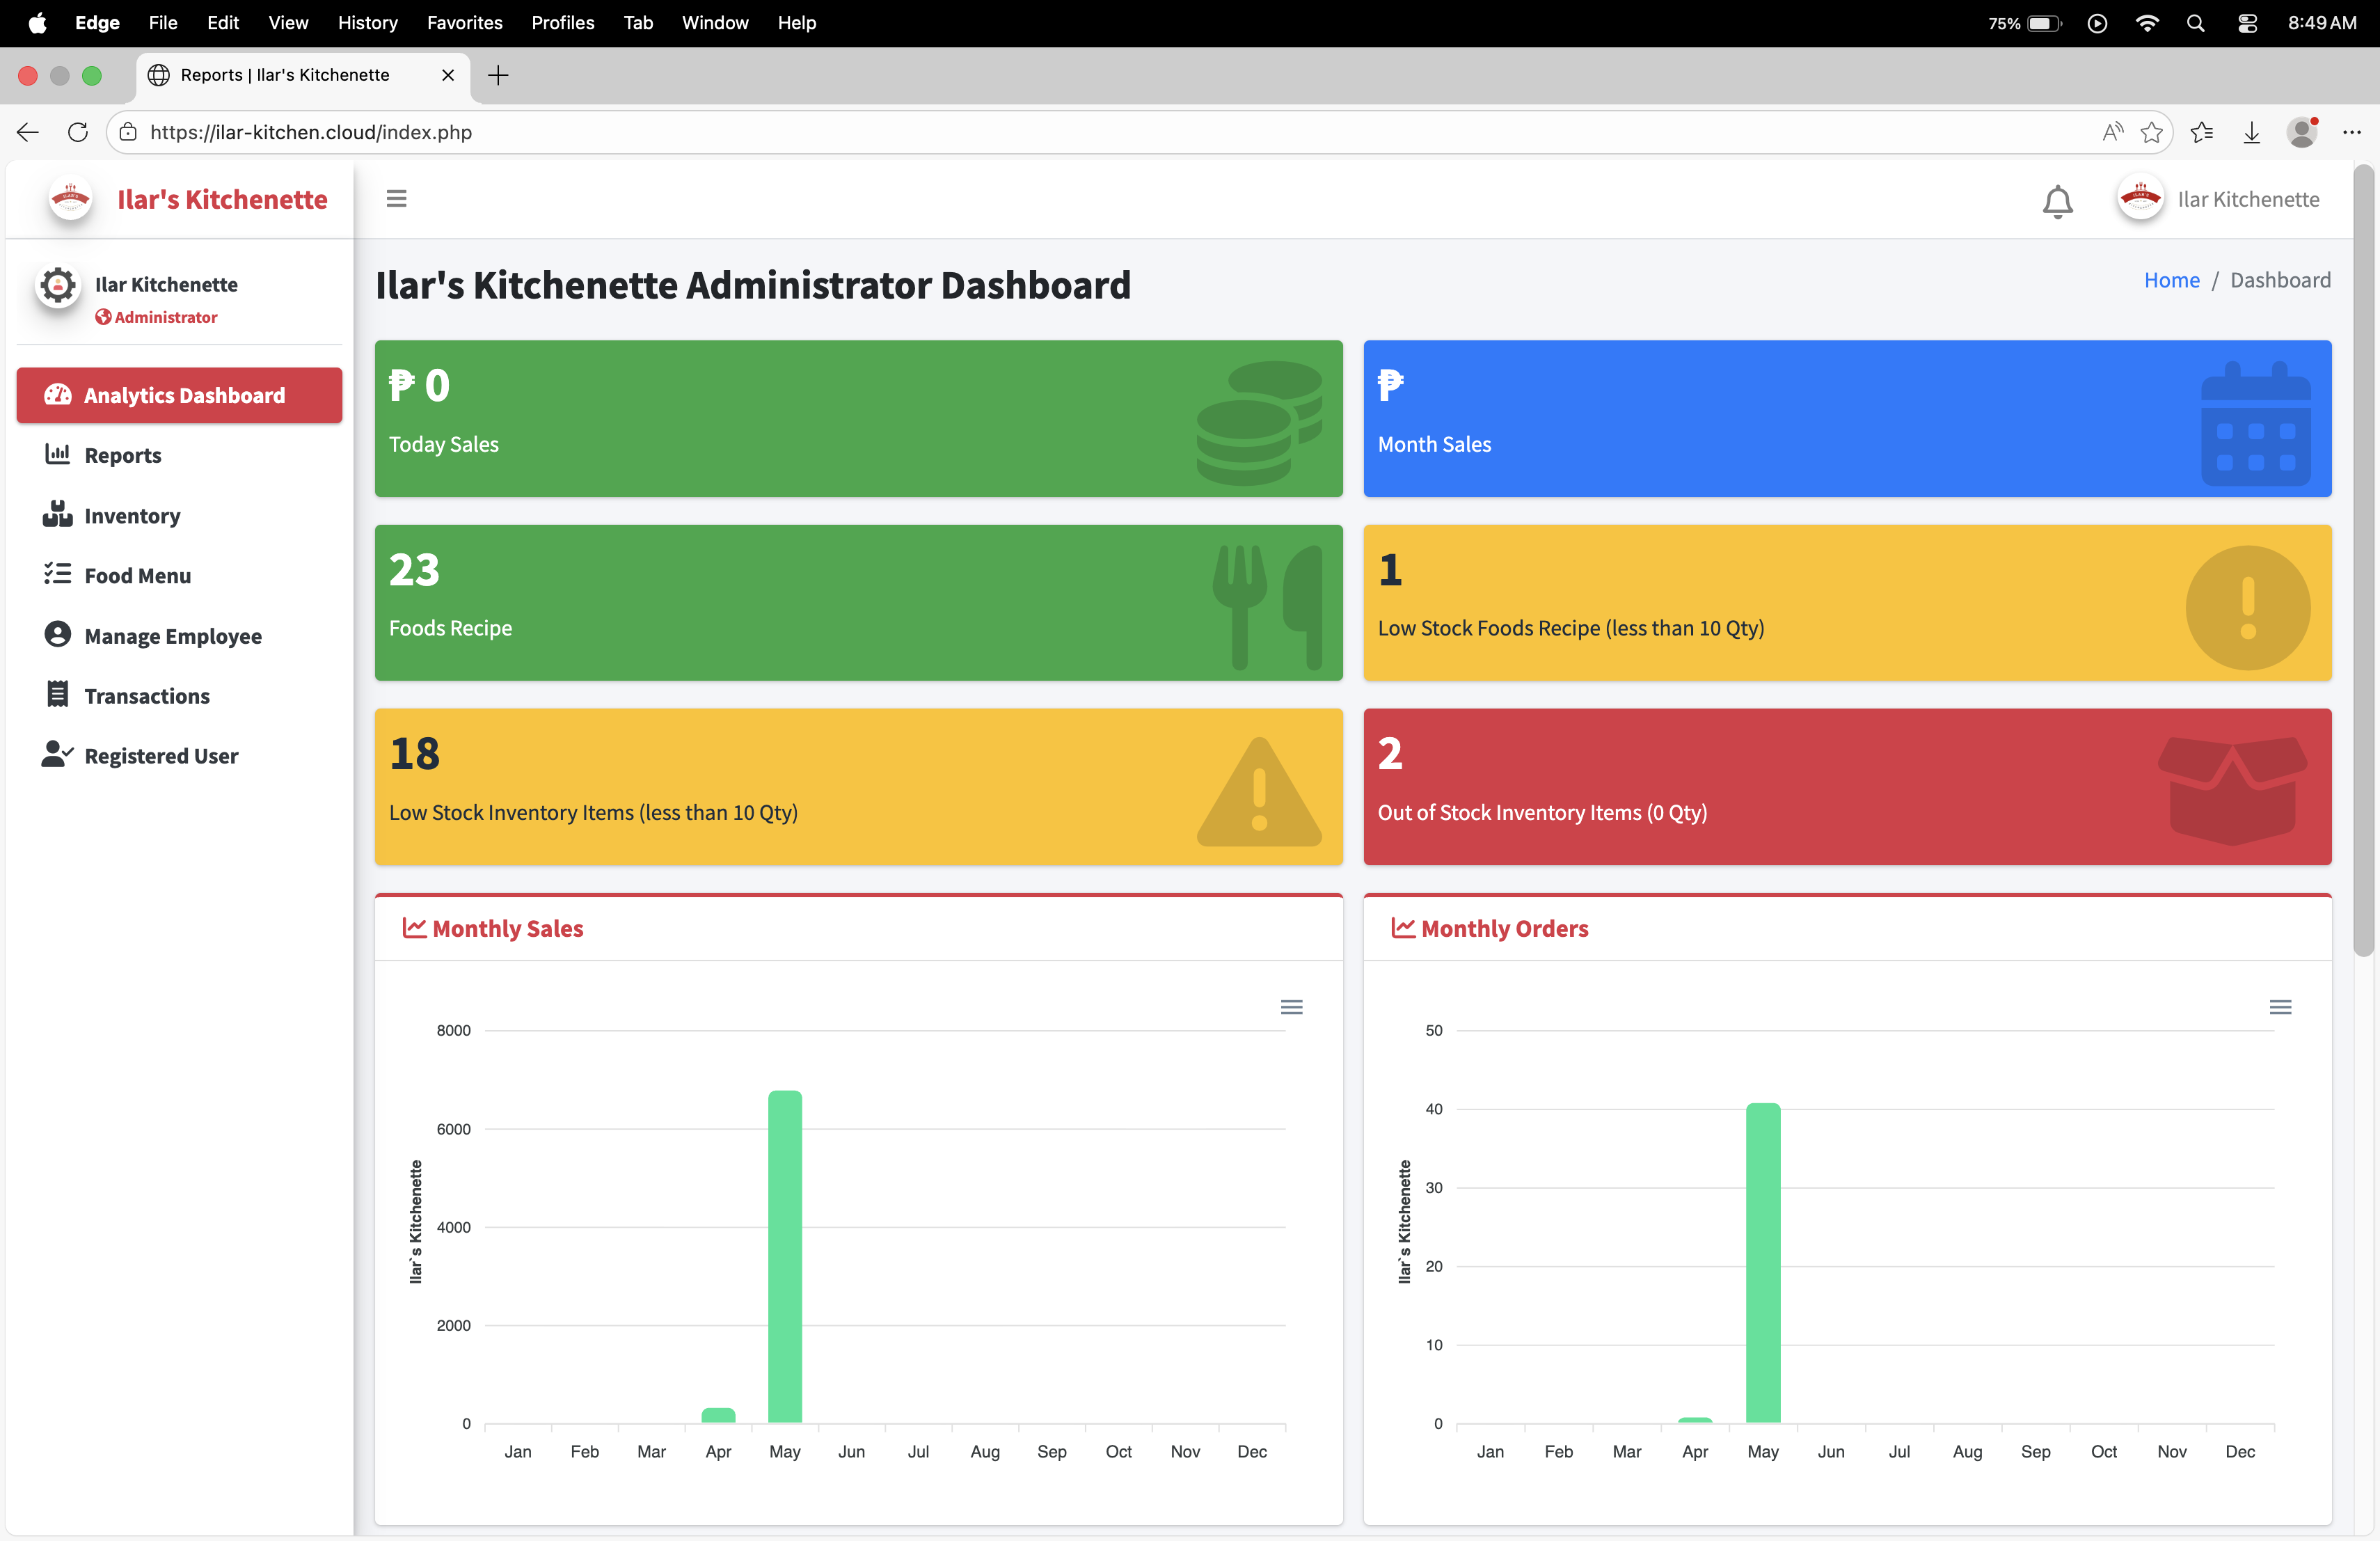Screen dimensions: 2380x1541
Task: Click the May bar in Monthly Sales
Action: [x=784, y=1255]
